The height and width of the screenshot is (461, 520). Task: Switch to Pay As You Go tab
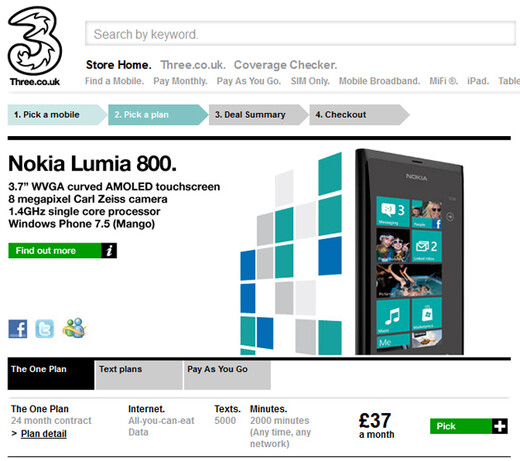click(227, 375)
